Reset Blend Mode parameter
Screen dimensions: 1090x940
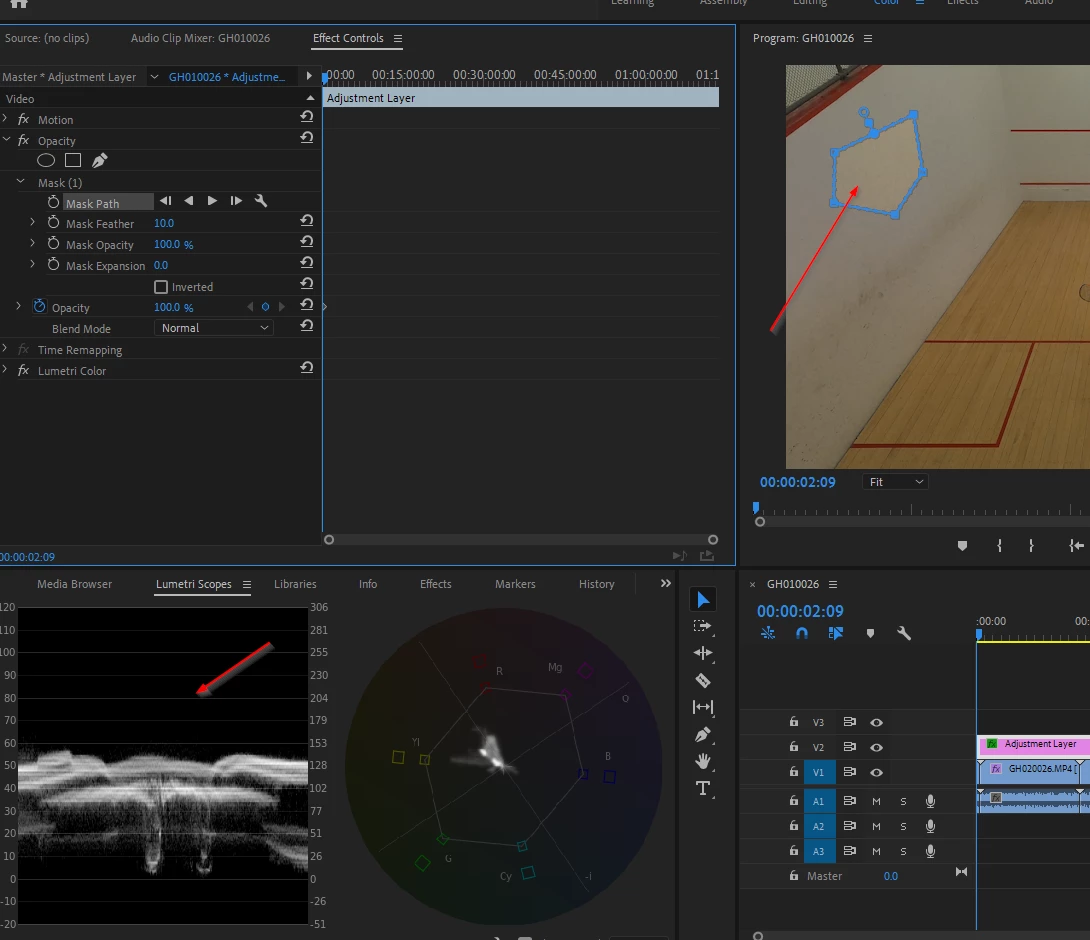[x=307, y=325]
